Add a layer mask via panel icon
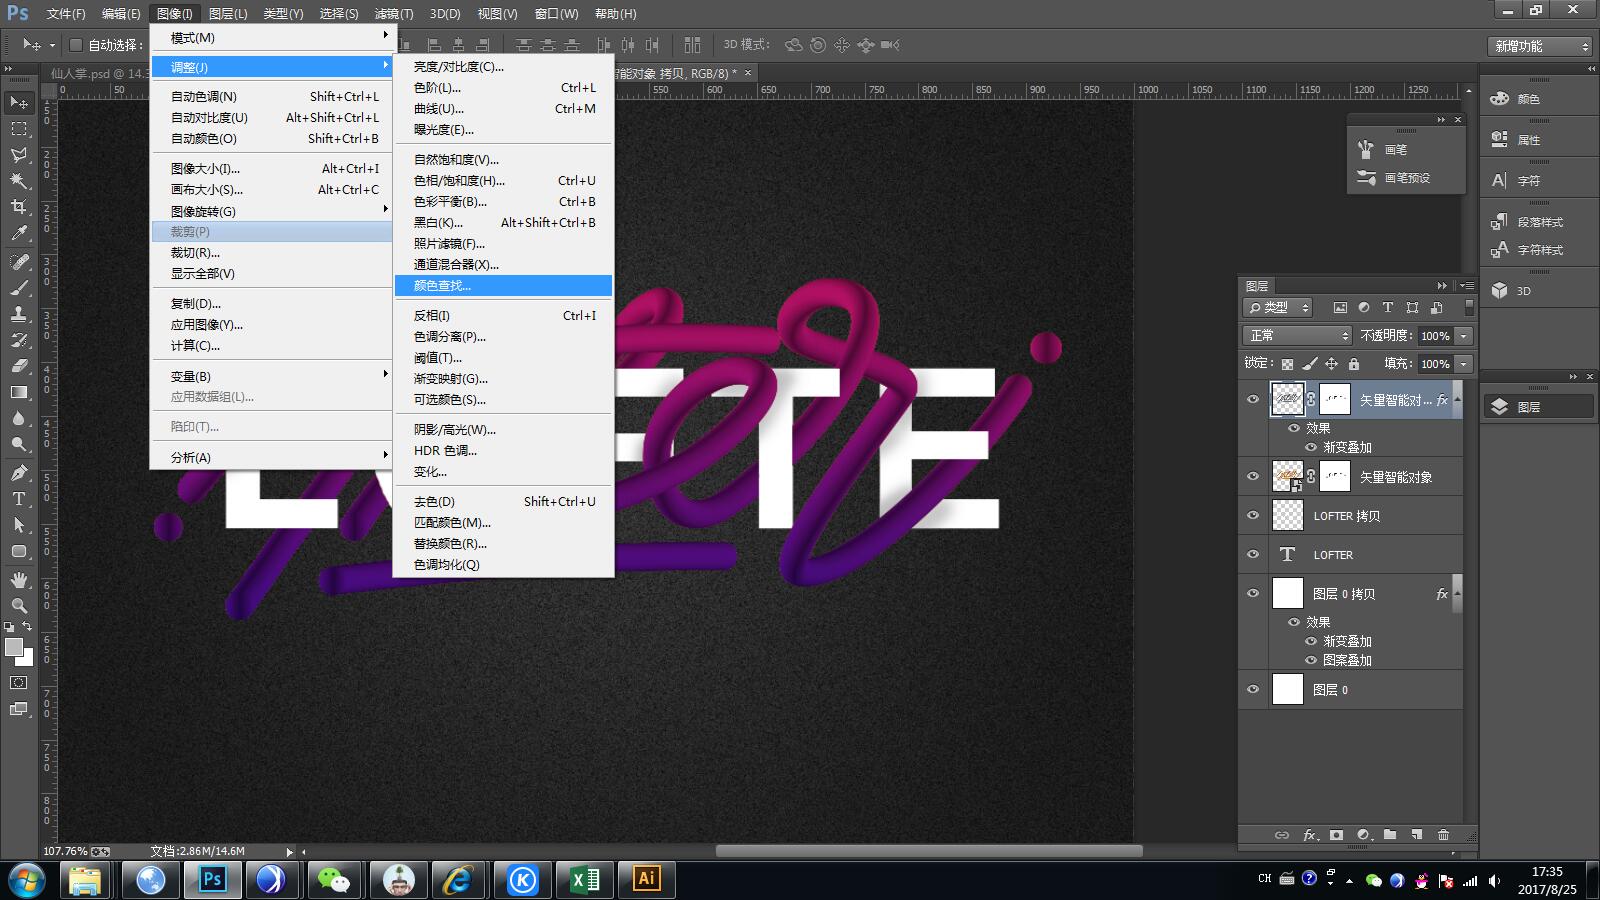 point(1336,835)
